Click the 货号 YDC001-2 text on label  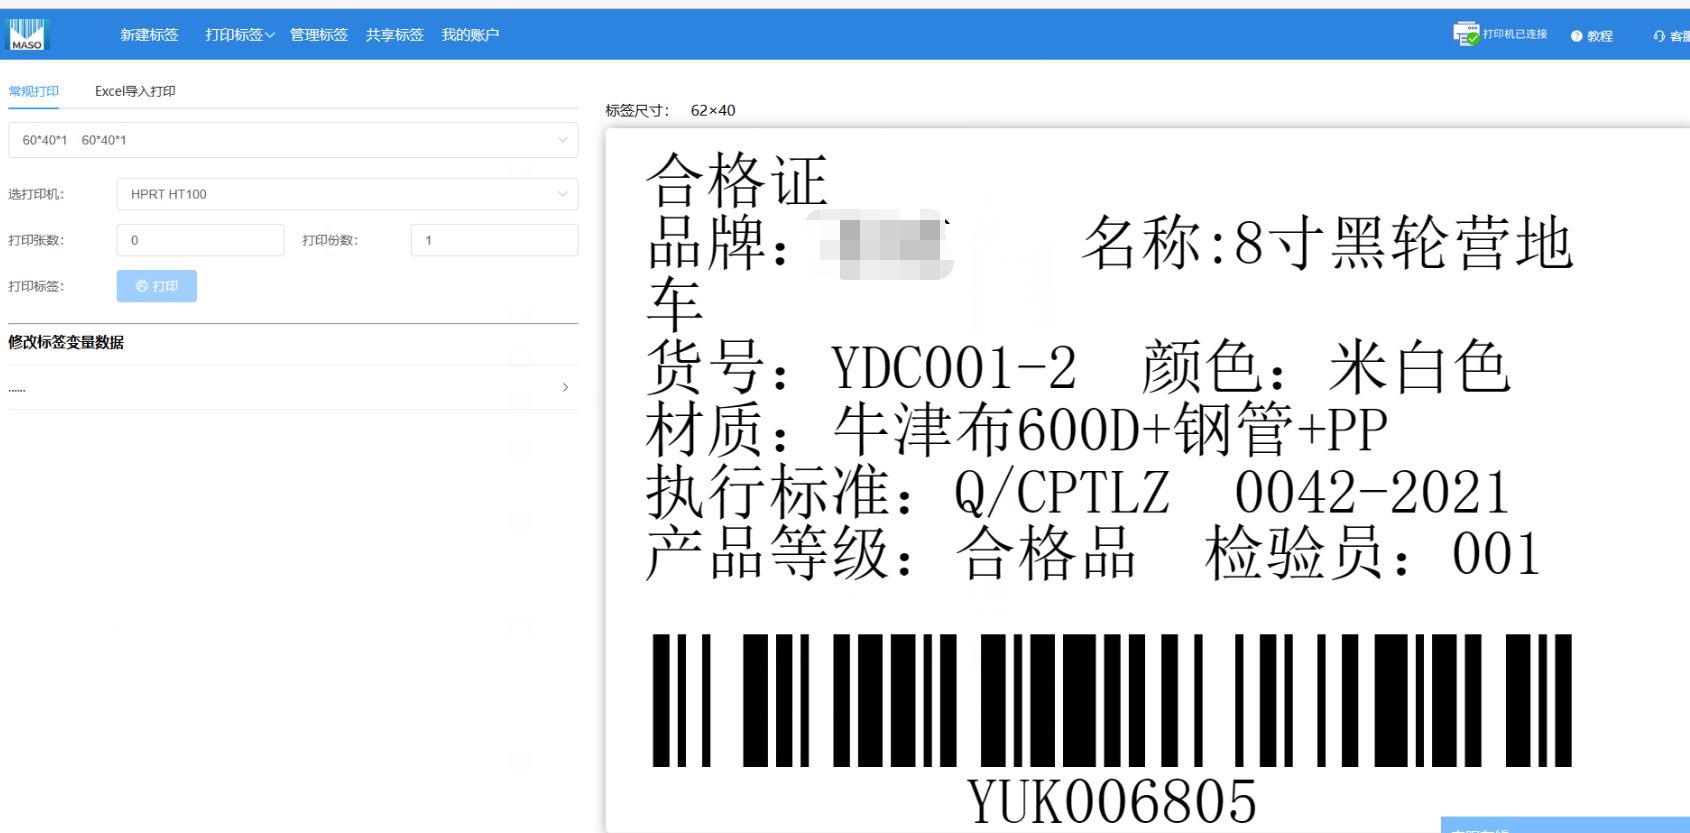click(x=862, y=367)
